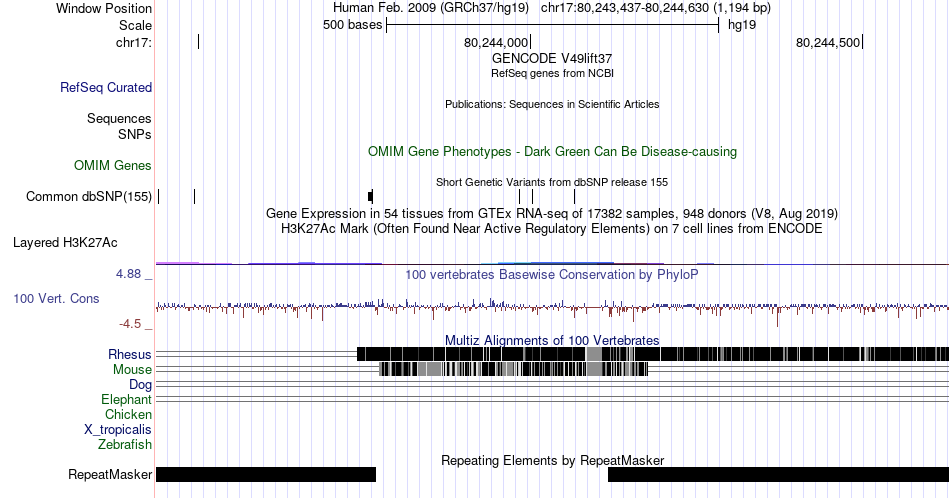Select the Elephant species label
The height and width of the screenshot is (498, 950).
point(127,399)
